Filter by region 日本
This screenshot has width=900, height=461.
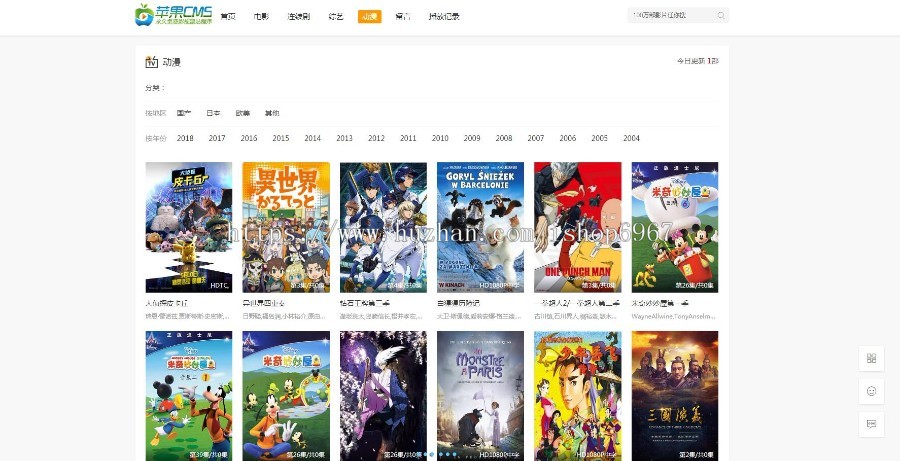(x=214, y=113)
